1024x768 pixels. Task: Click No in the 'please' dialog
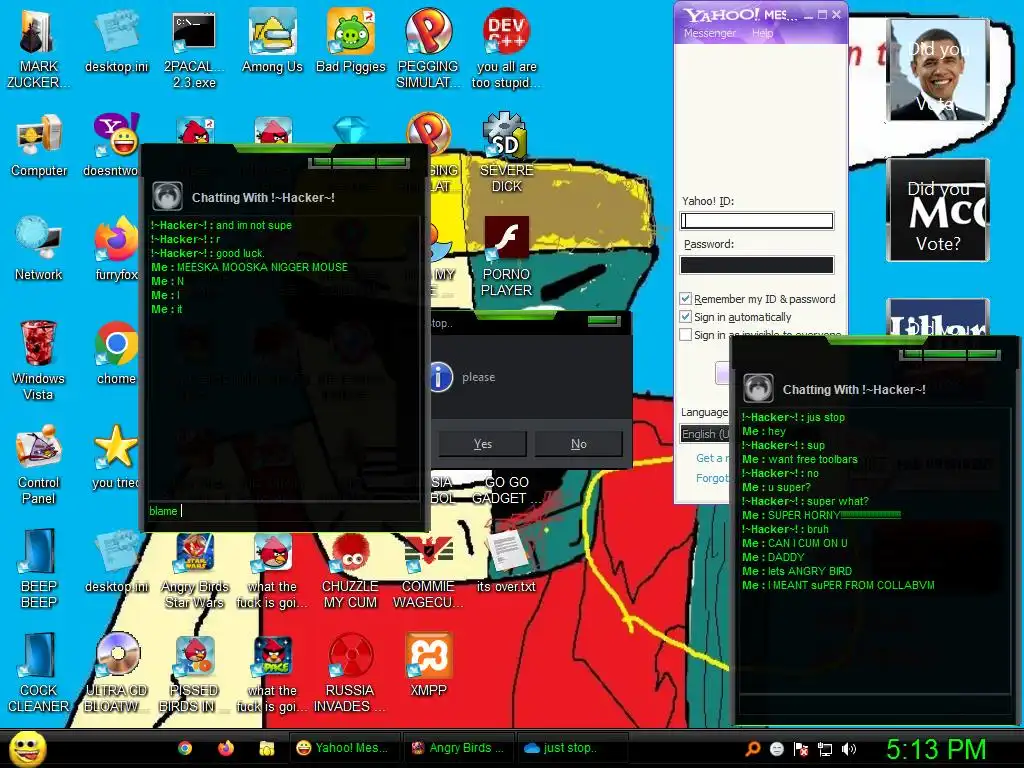tap(579, 444)
